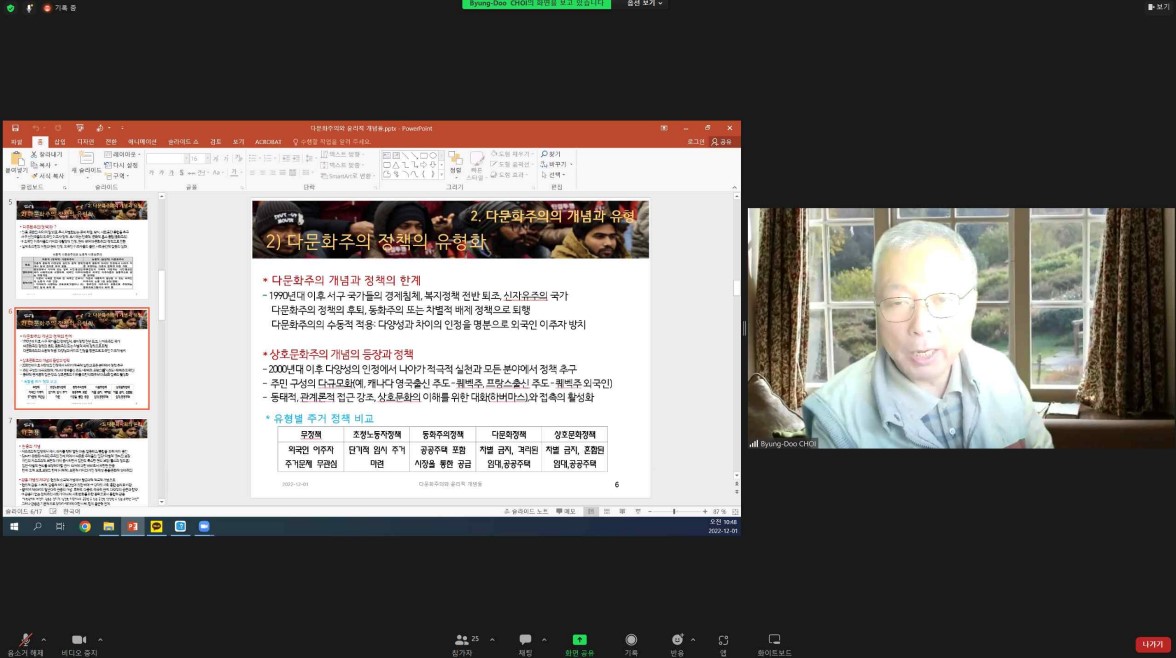Toggle Zoom meeting recording

click(631, 640)
